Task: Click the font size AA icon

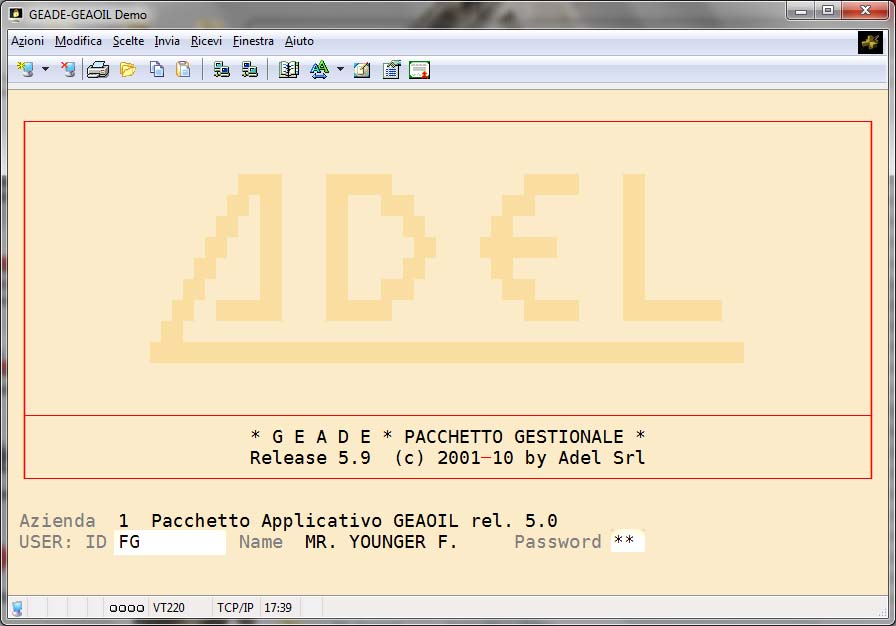Action: pyautogui.click(x=319, y=70)
